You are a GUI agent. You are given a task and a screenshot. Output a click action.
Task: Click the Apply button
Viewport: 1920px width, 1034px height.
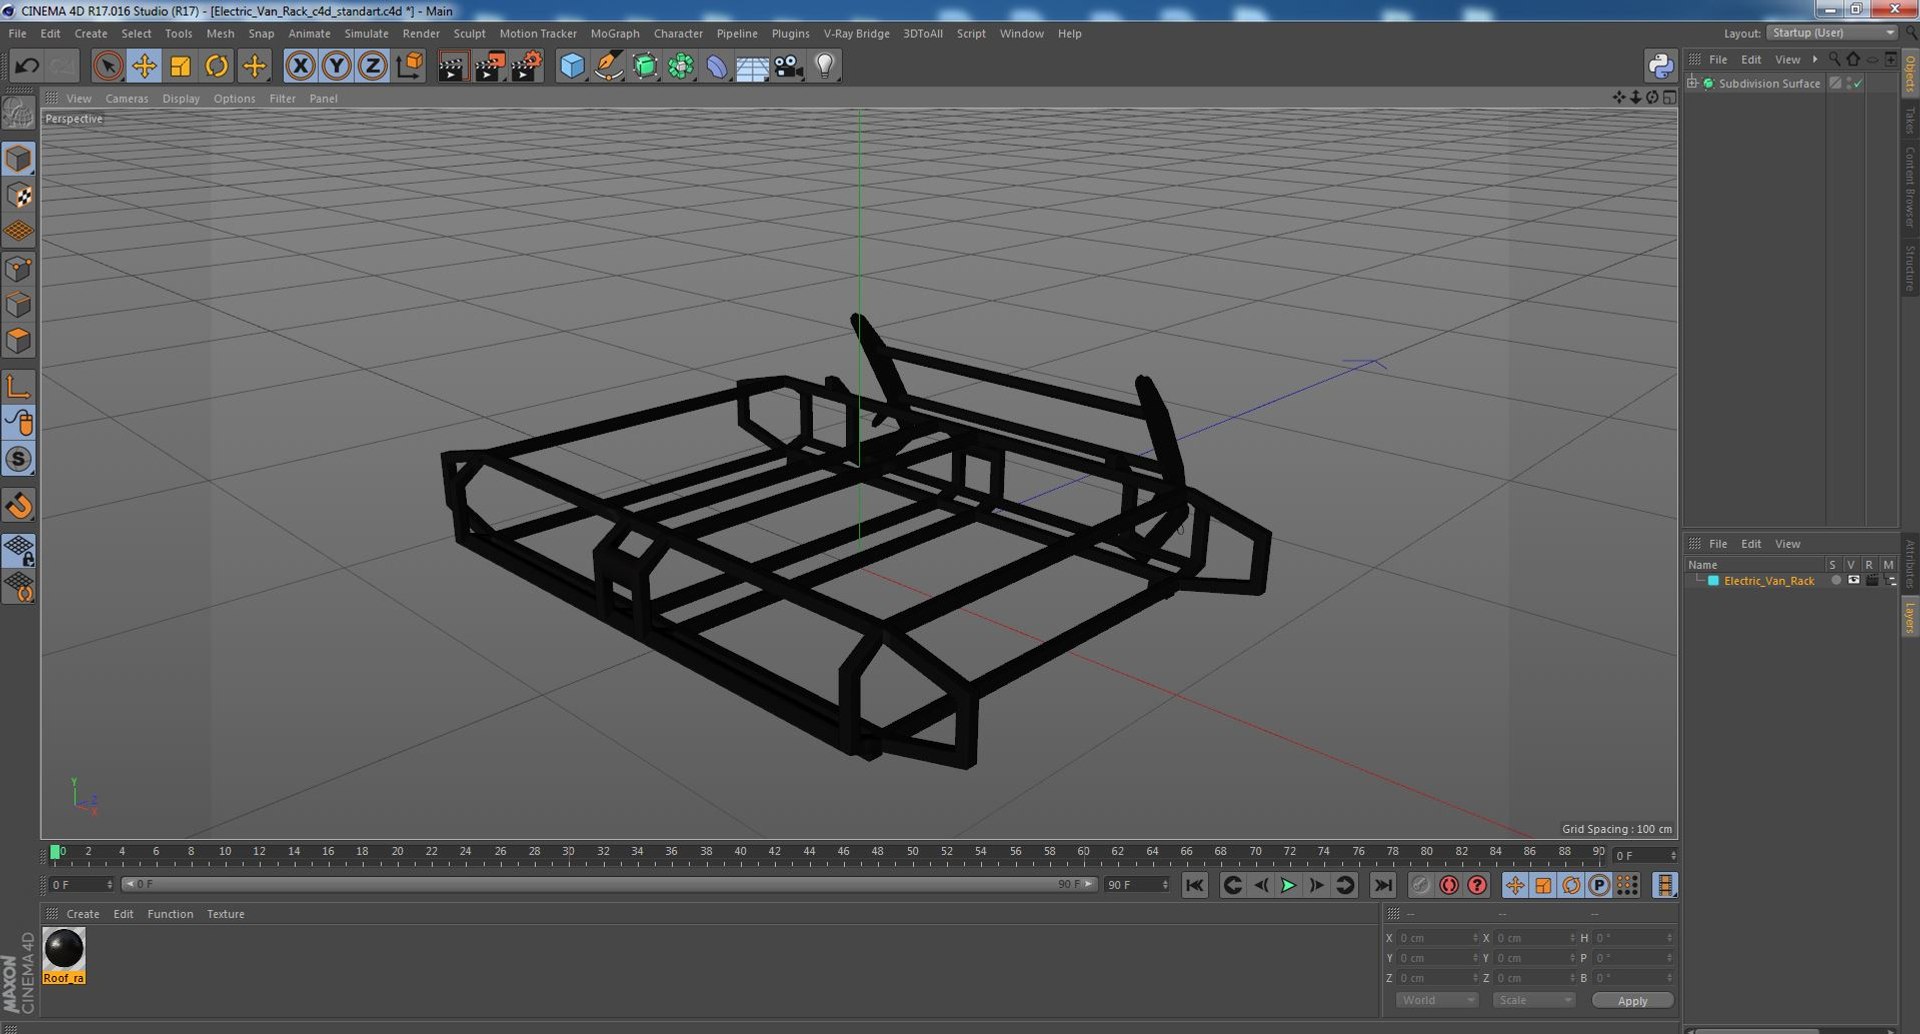[1632, 1000]
